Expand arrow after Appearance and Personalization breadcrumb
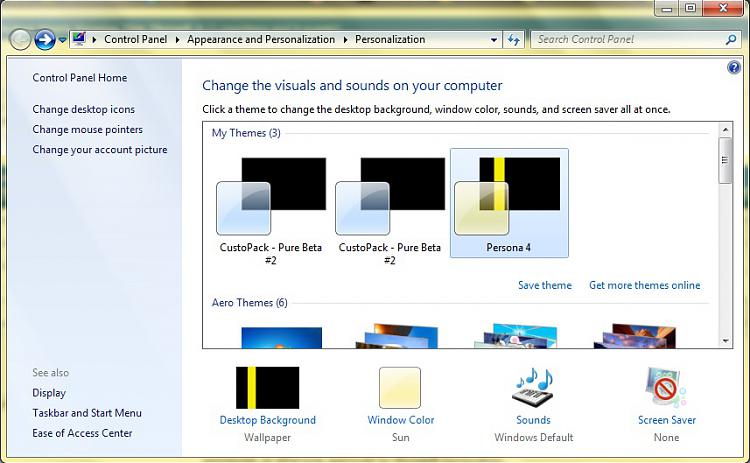The height and width of the screenshot is (463, 750). pos(345,40)
